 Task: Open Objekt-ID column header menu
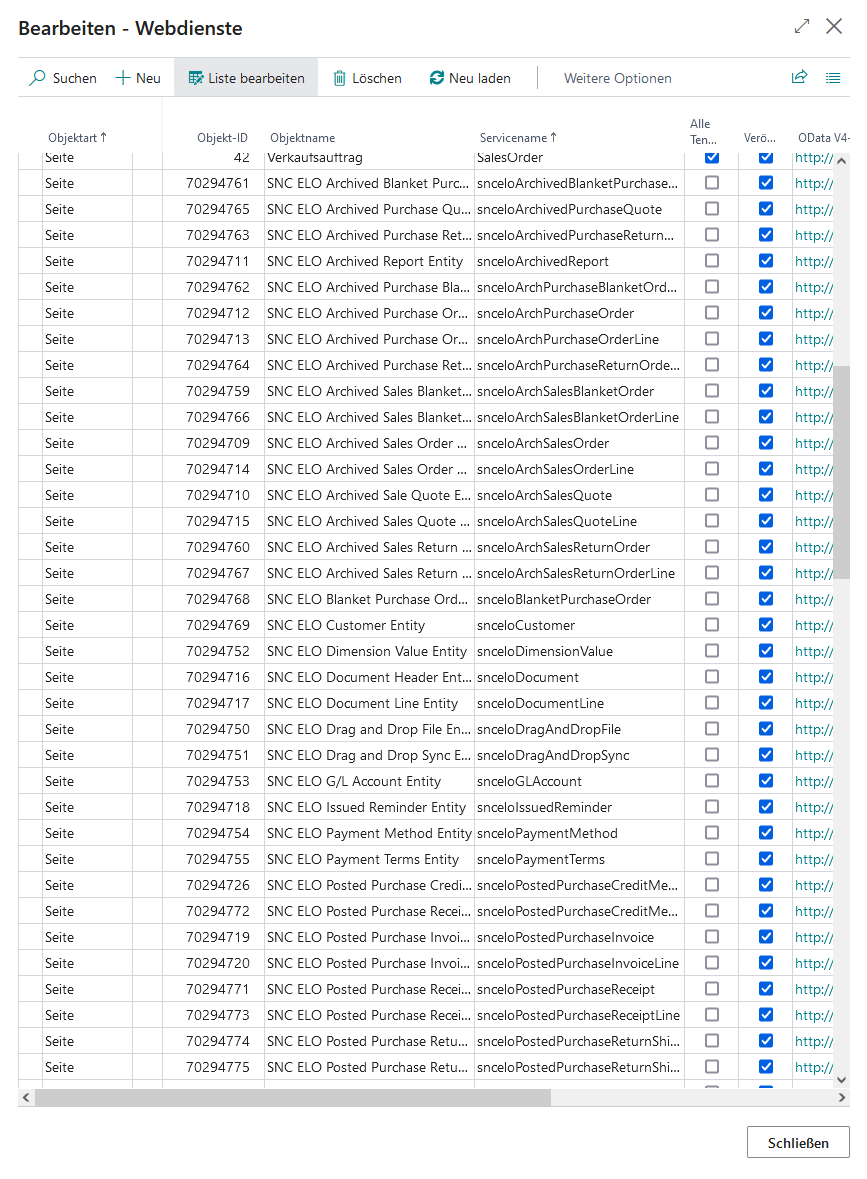[222, 138]
